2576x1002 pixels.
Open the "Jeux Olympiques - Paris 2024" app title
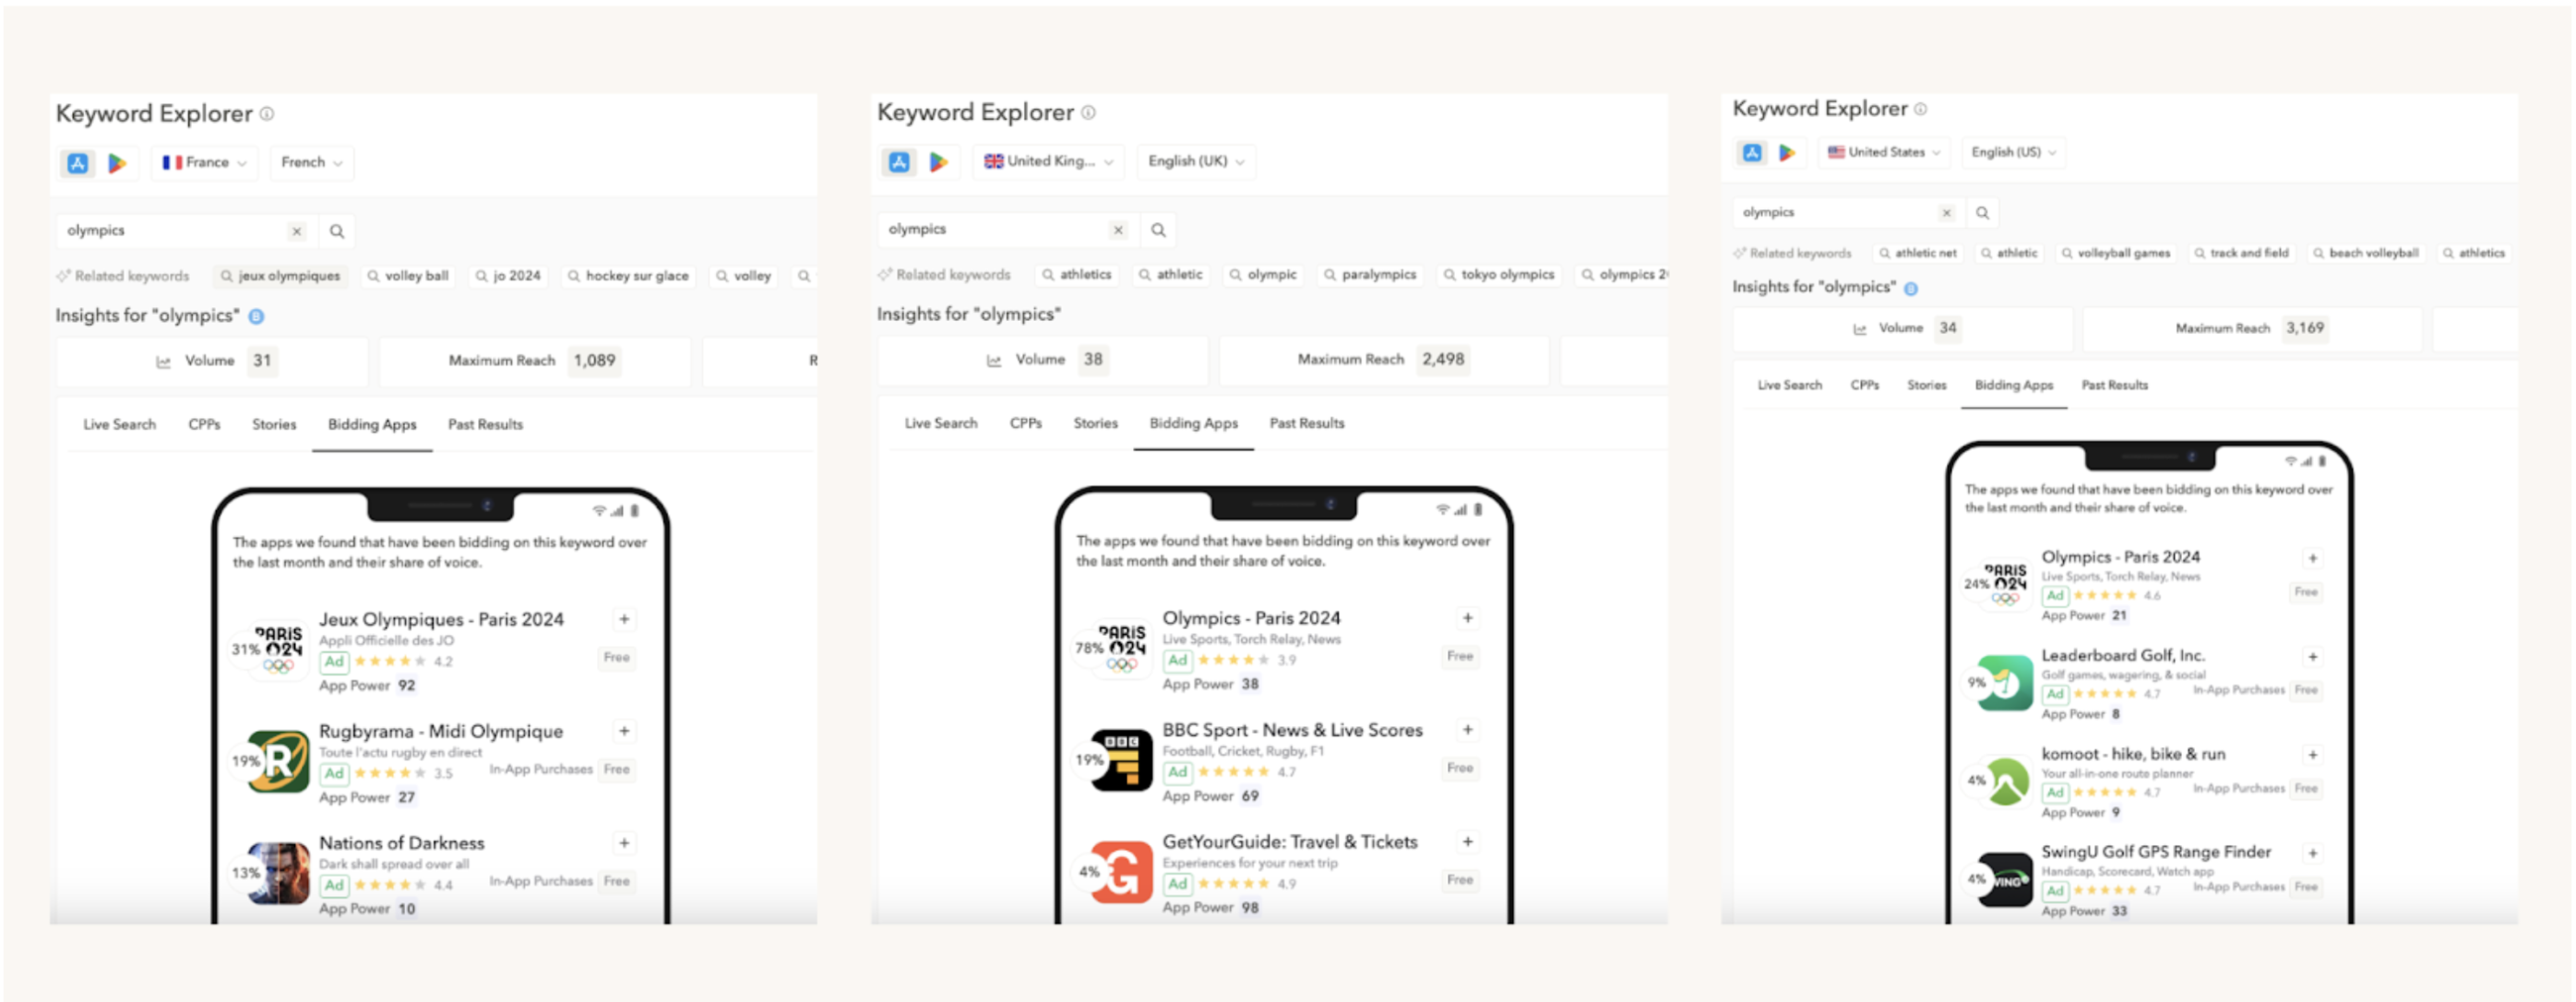click(x=441, y=620)
